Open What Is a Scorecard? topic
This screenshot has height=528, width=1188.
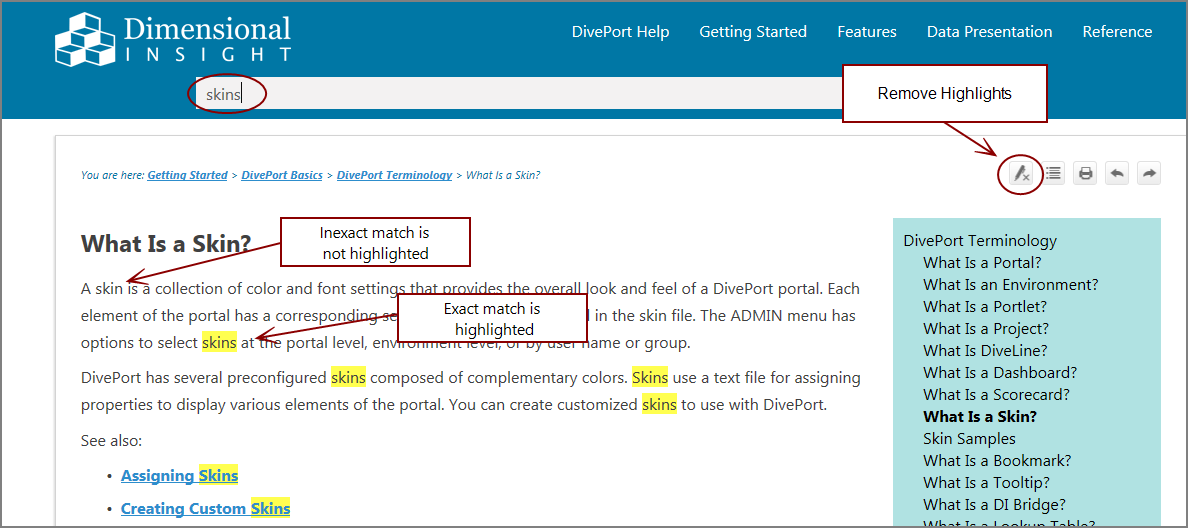(x=996, y=395)
